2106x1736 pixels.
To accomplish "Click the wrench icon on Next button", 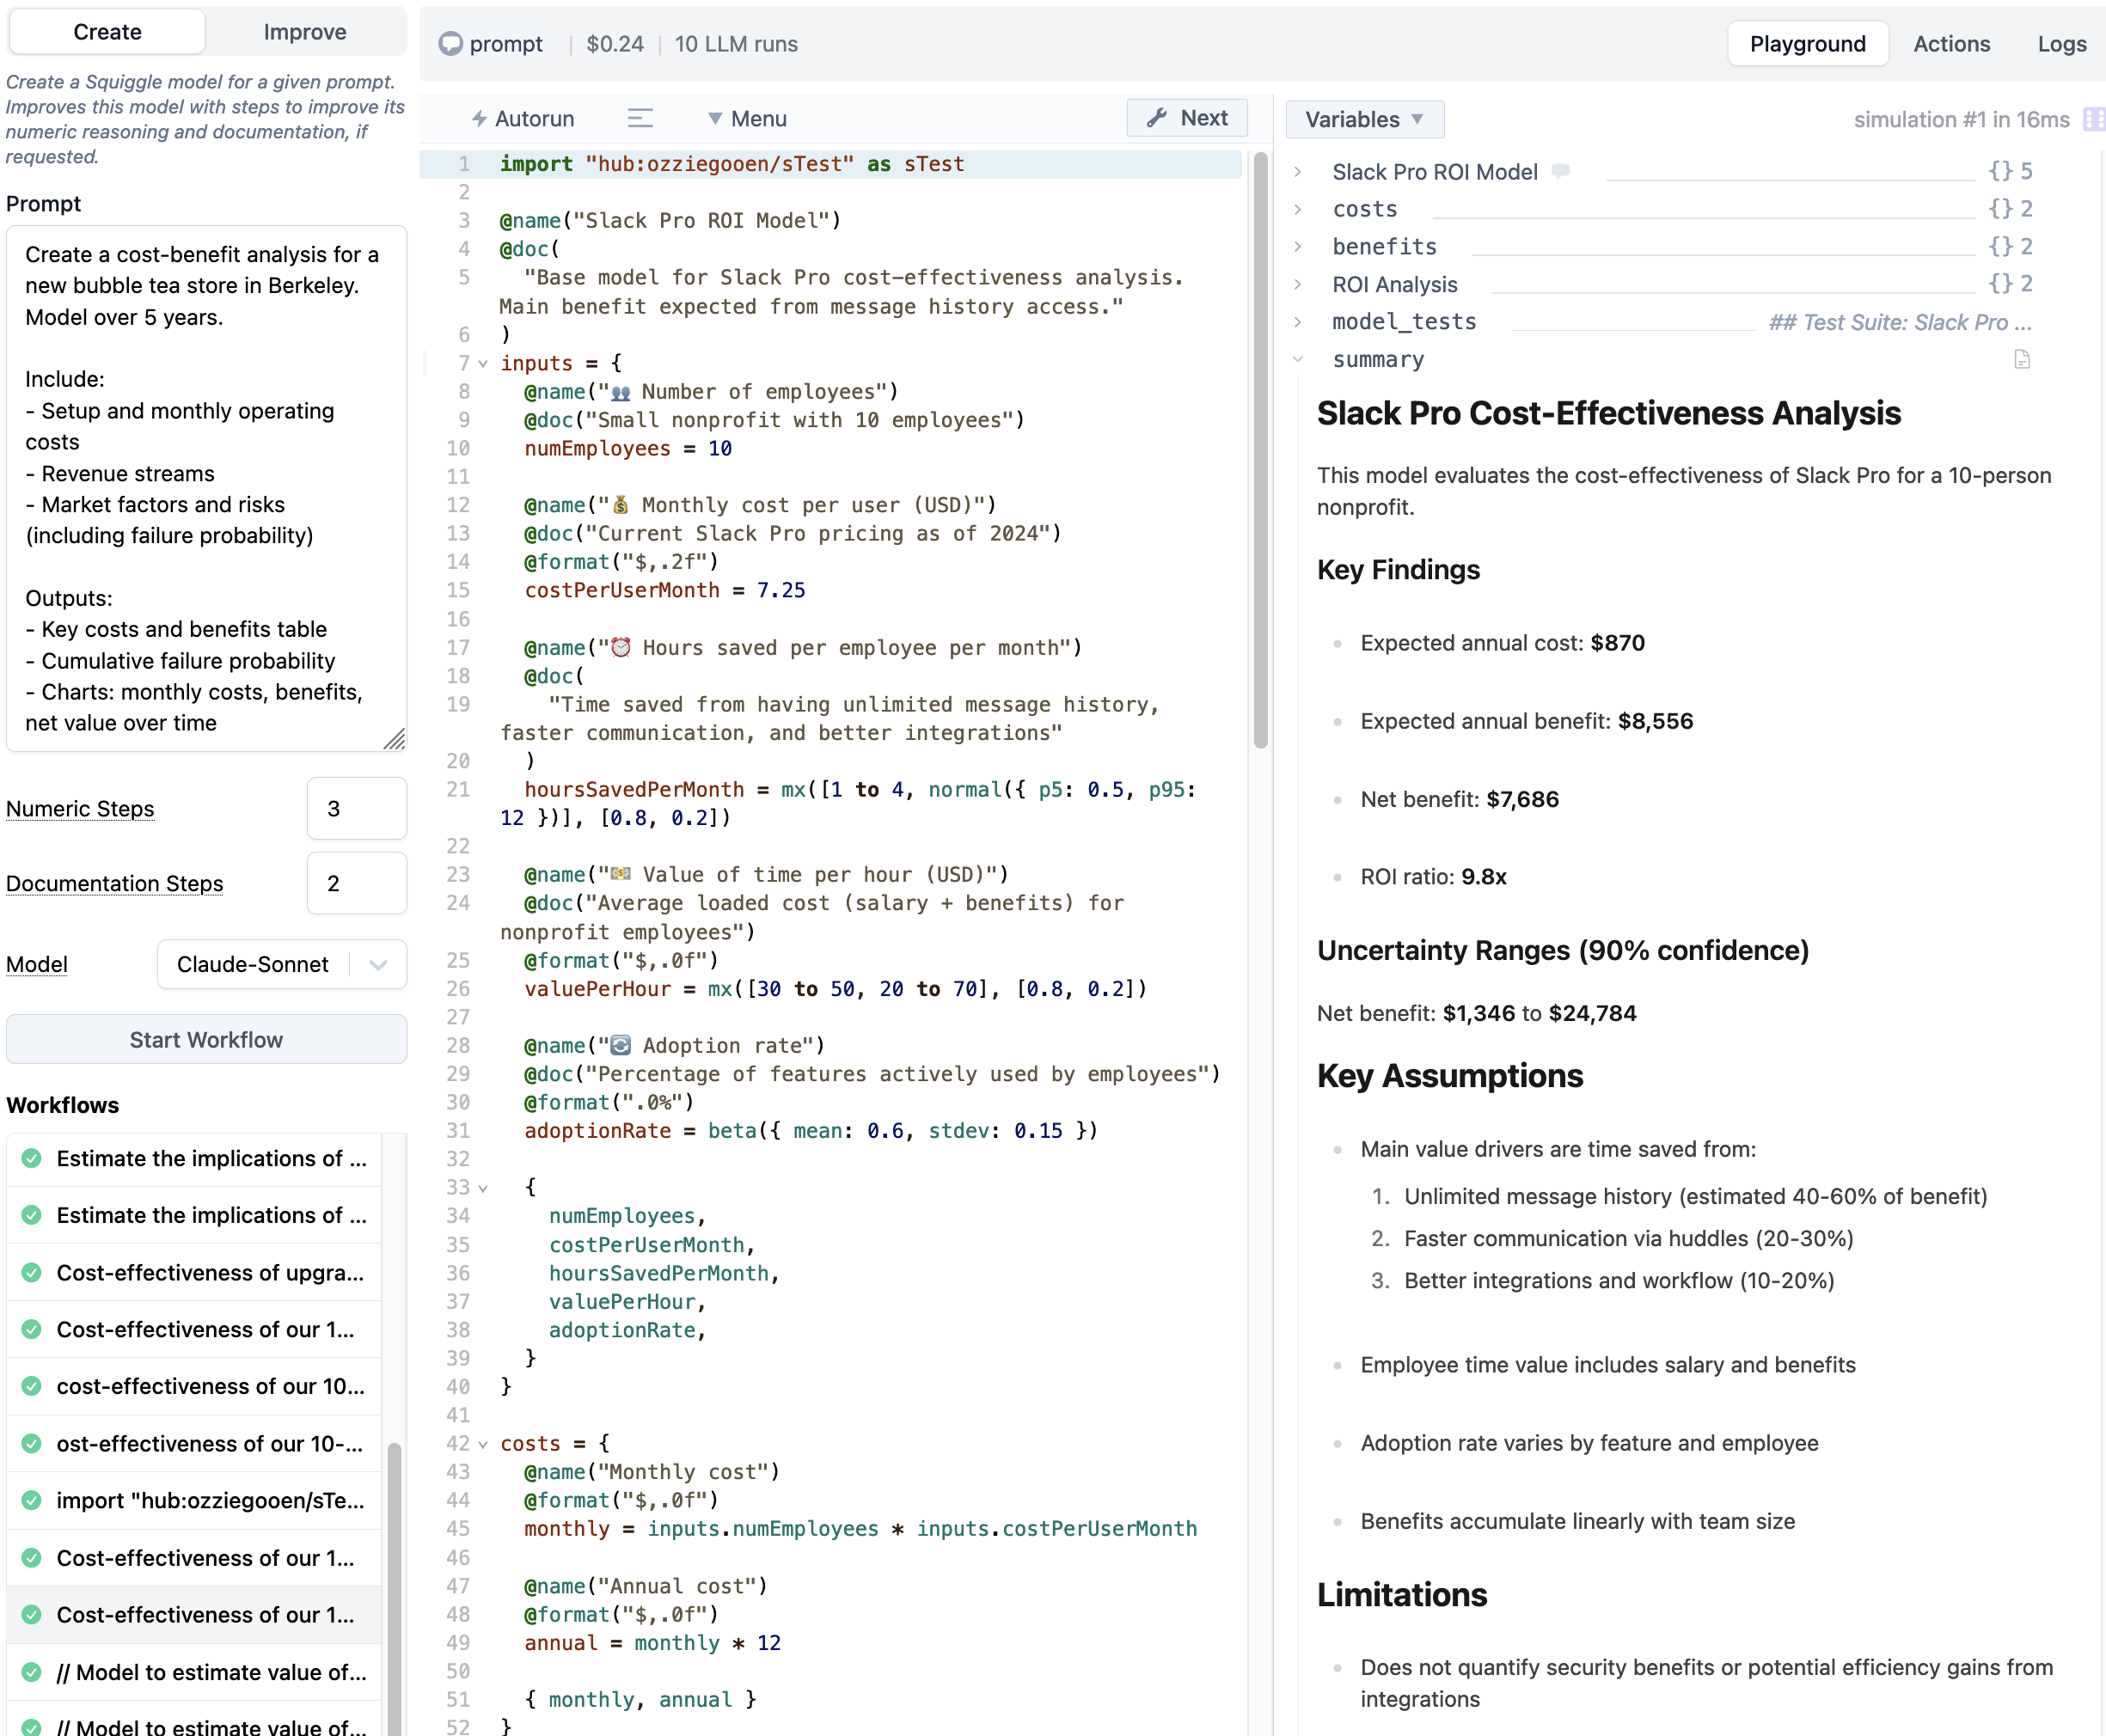I will tap(1157, 118).
